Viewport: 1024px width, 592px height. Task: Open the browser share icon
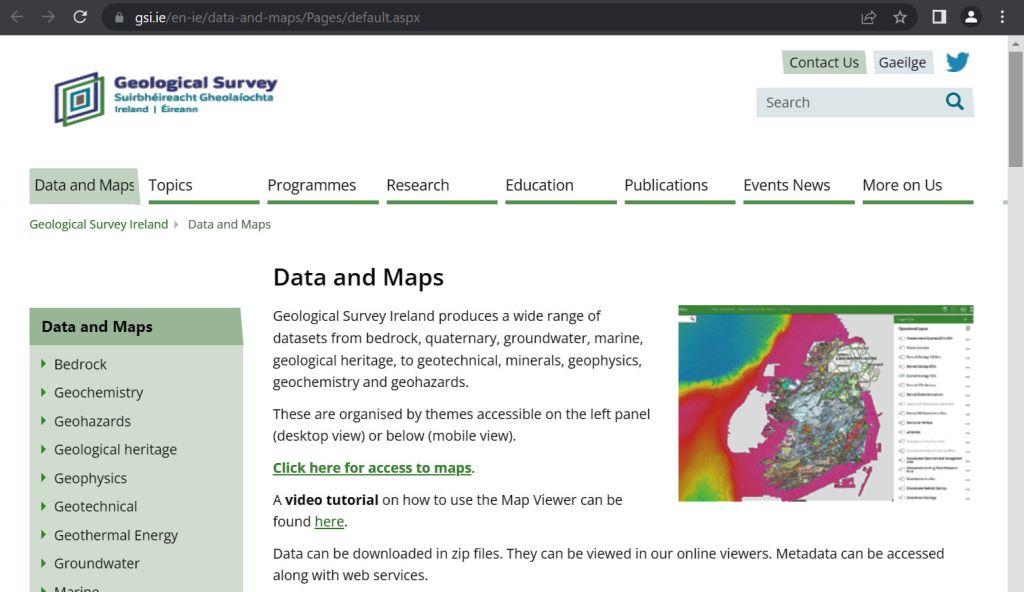[868, 17]
